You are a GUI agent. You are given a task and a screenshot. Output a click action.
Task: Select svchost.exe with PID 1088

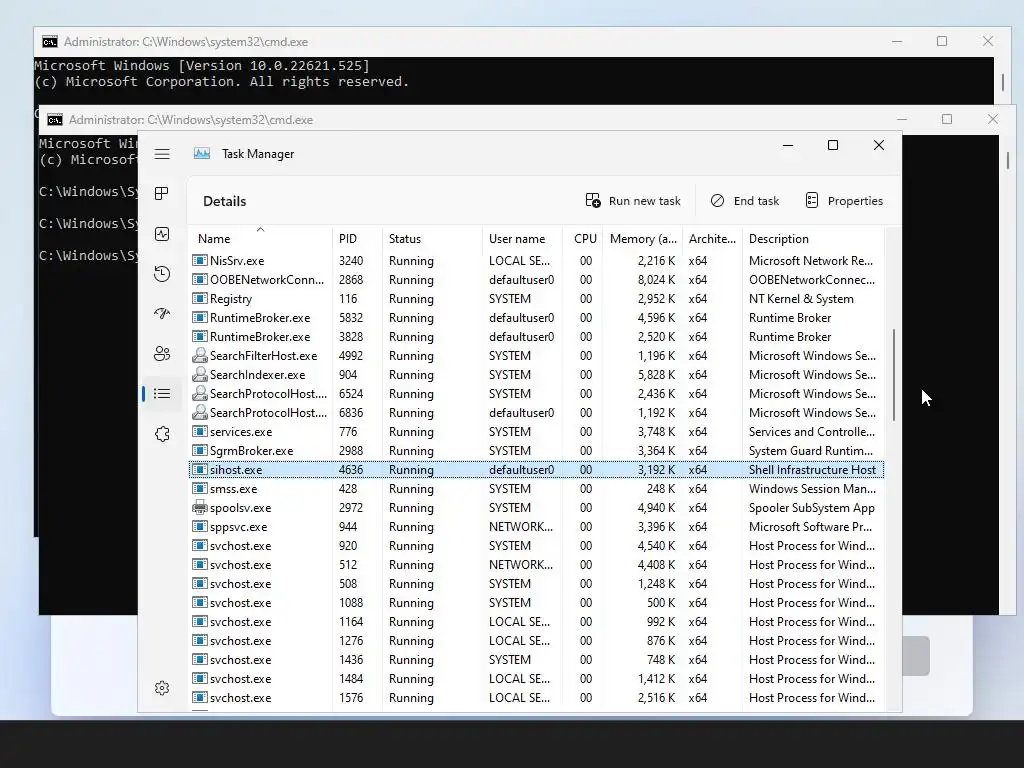(x=536, y=603)
